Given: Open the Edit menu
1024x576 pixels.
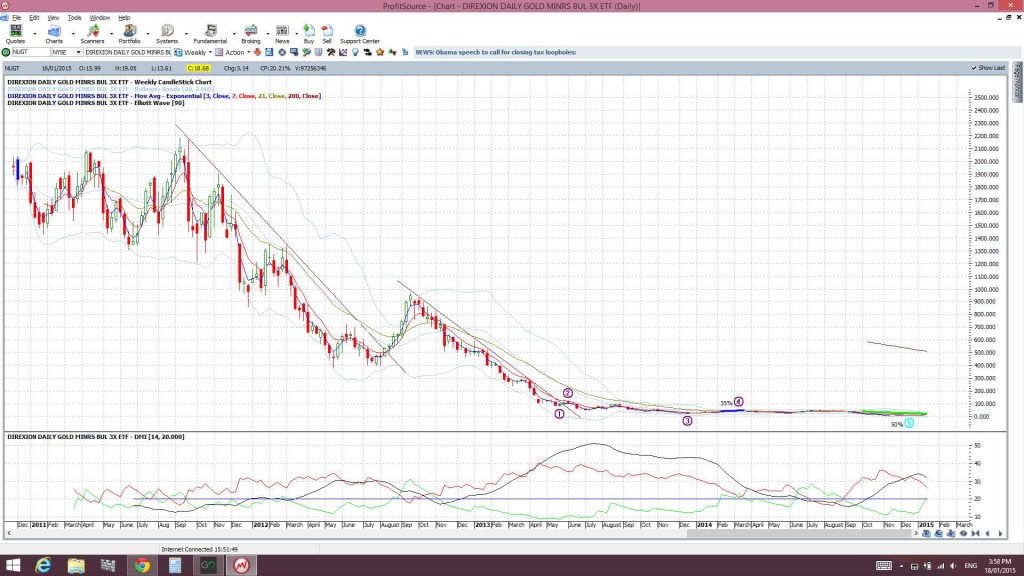Looking at the screenshot, I should click(34, 18).
